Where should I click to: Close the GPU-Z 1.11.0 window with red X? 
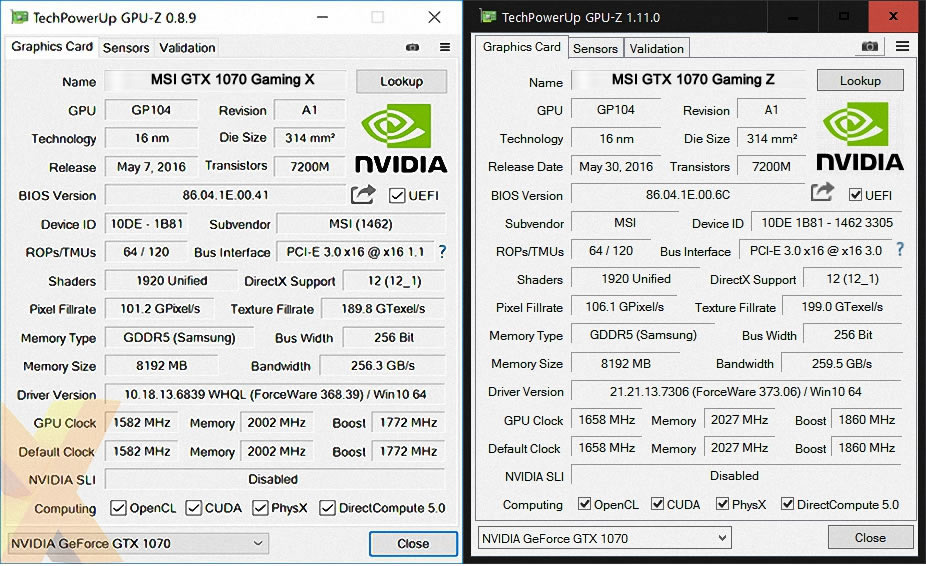pos(893,16)
